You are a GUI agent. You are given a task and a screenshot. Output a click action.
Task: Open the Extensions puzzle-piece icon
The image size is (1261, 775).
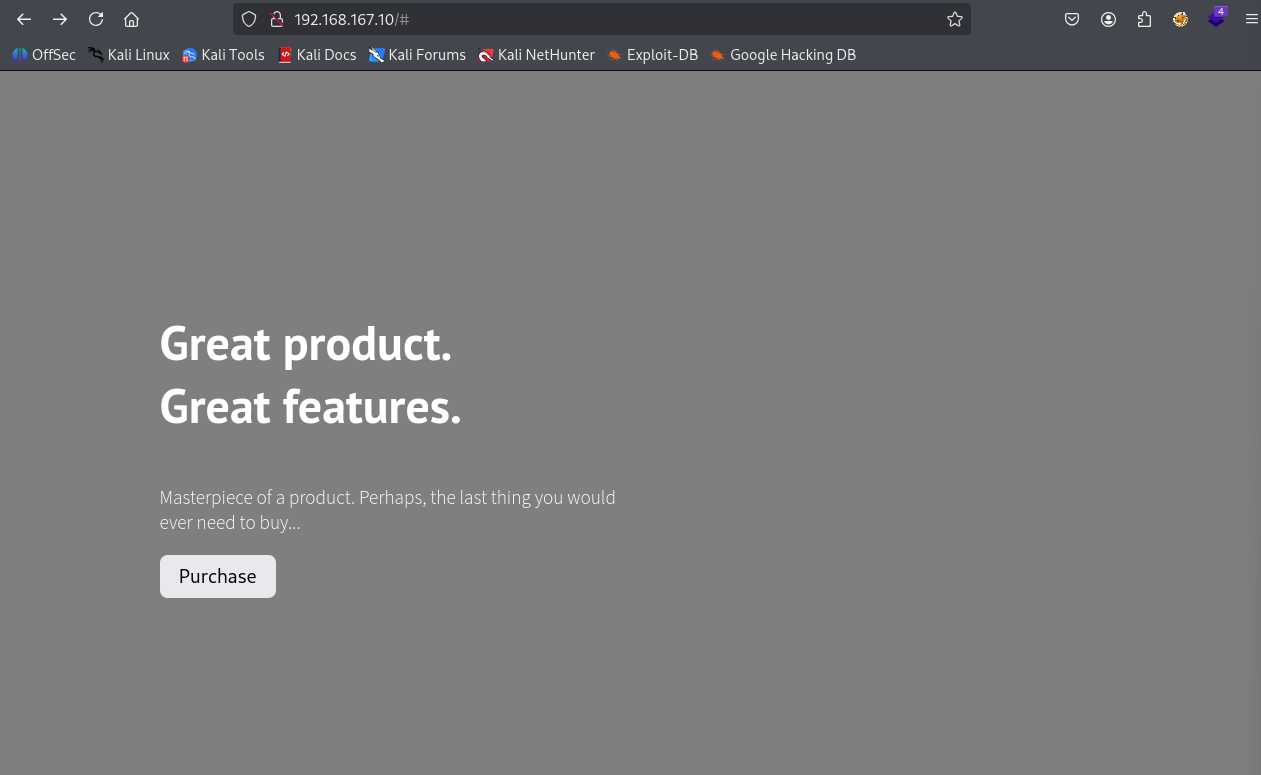click(x=1144, y=19)
